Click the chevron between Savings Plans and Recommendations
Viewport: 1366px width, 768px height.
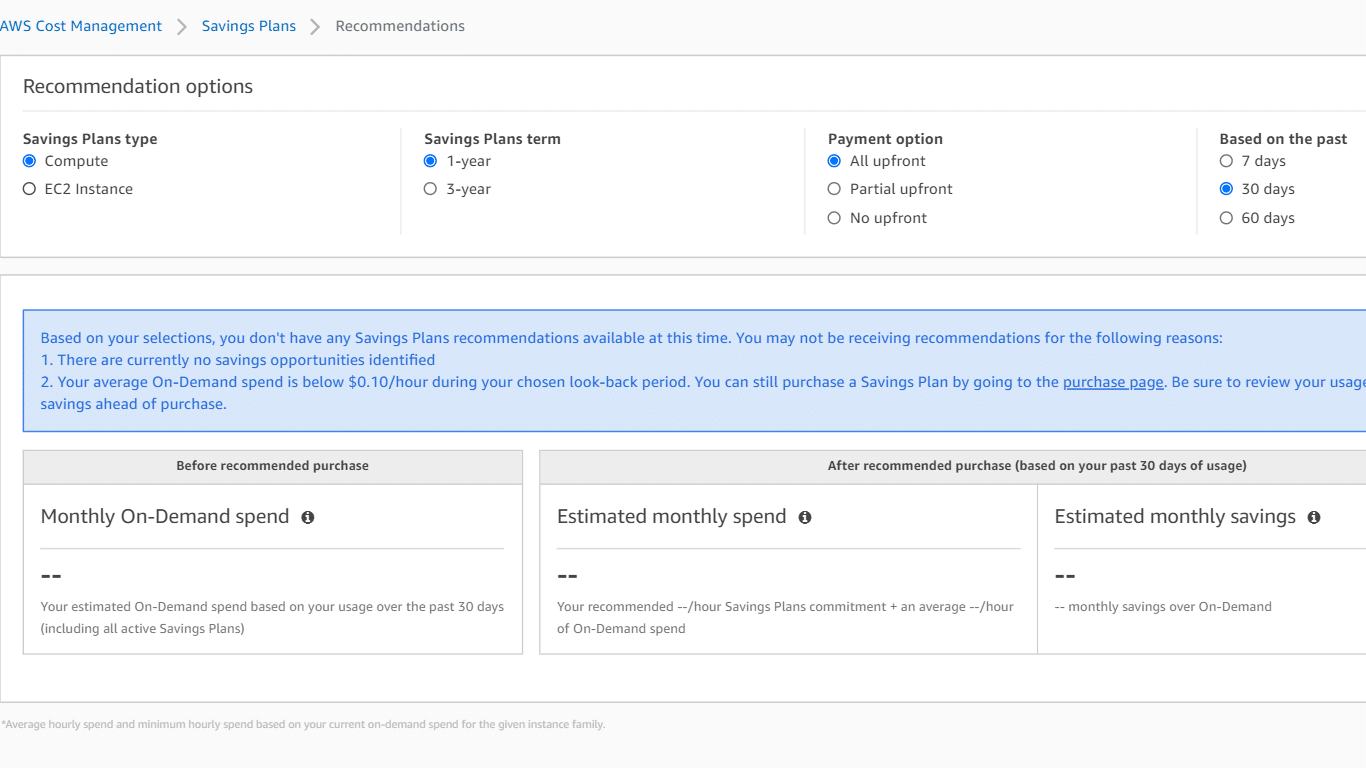coord(314,26)
